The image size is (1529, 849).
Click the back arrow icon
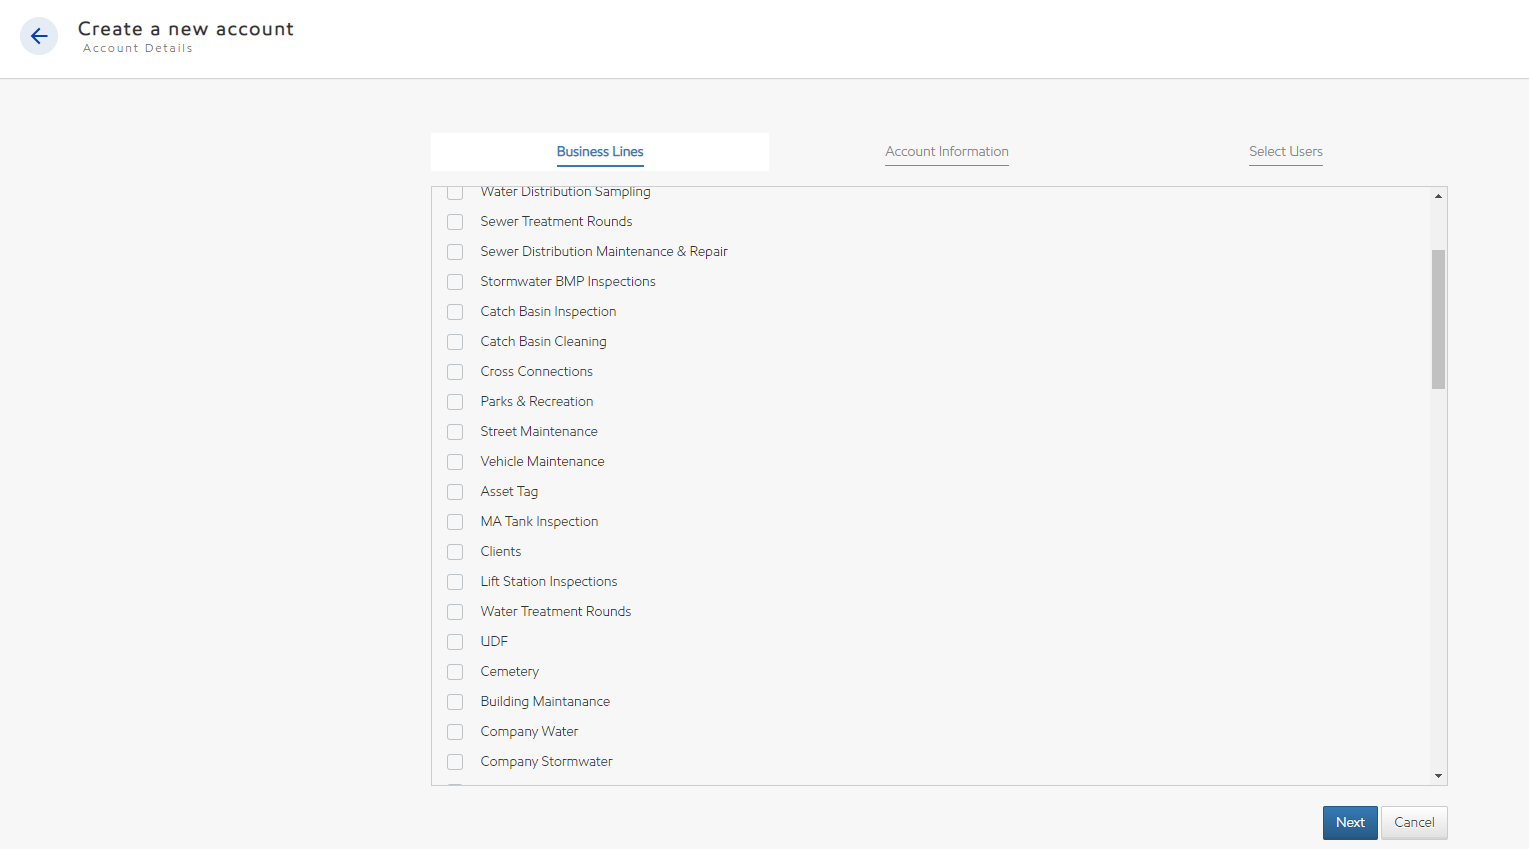coord(39,37)
